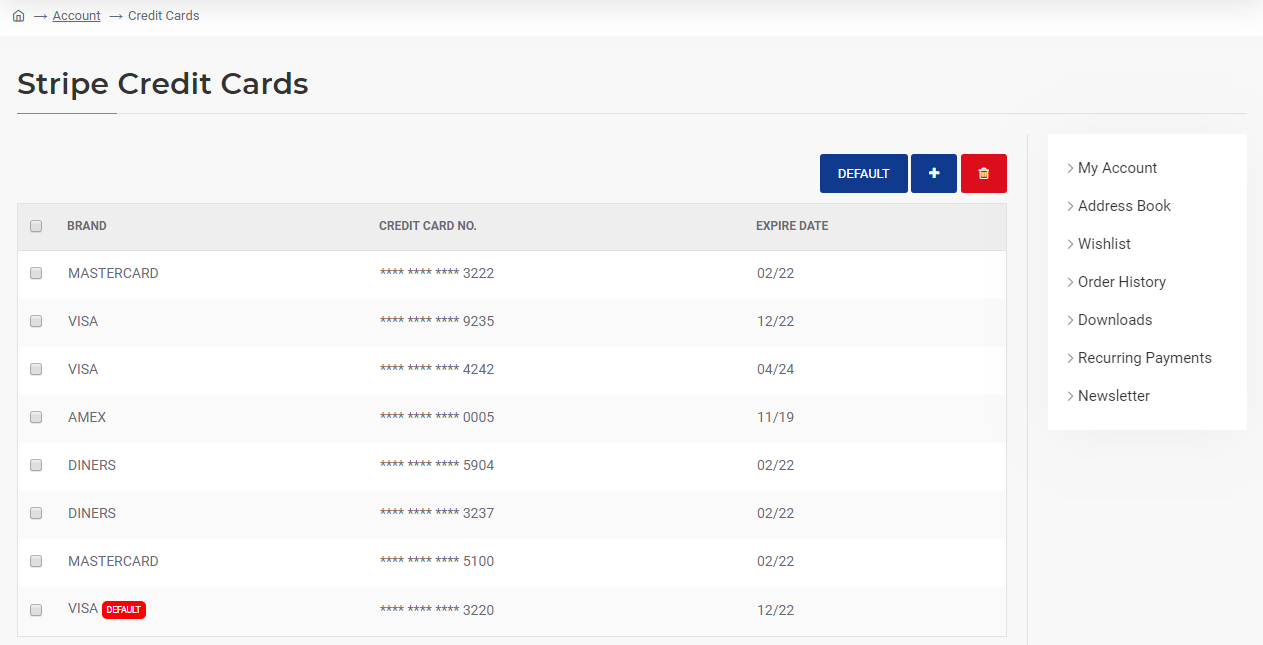Delete selected cards with trash button
Screen dimensions: 1263x645
pyautogui.click(x=984, y=173)
